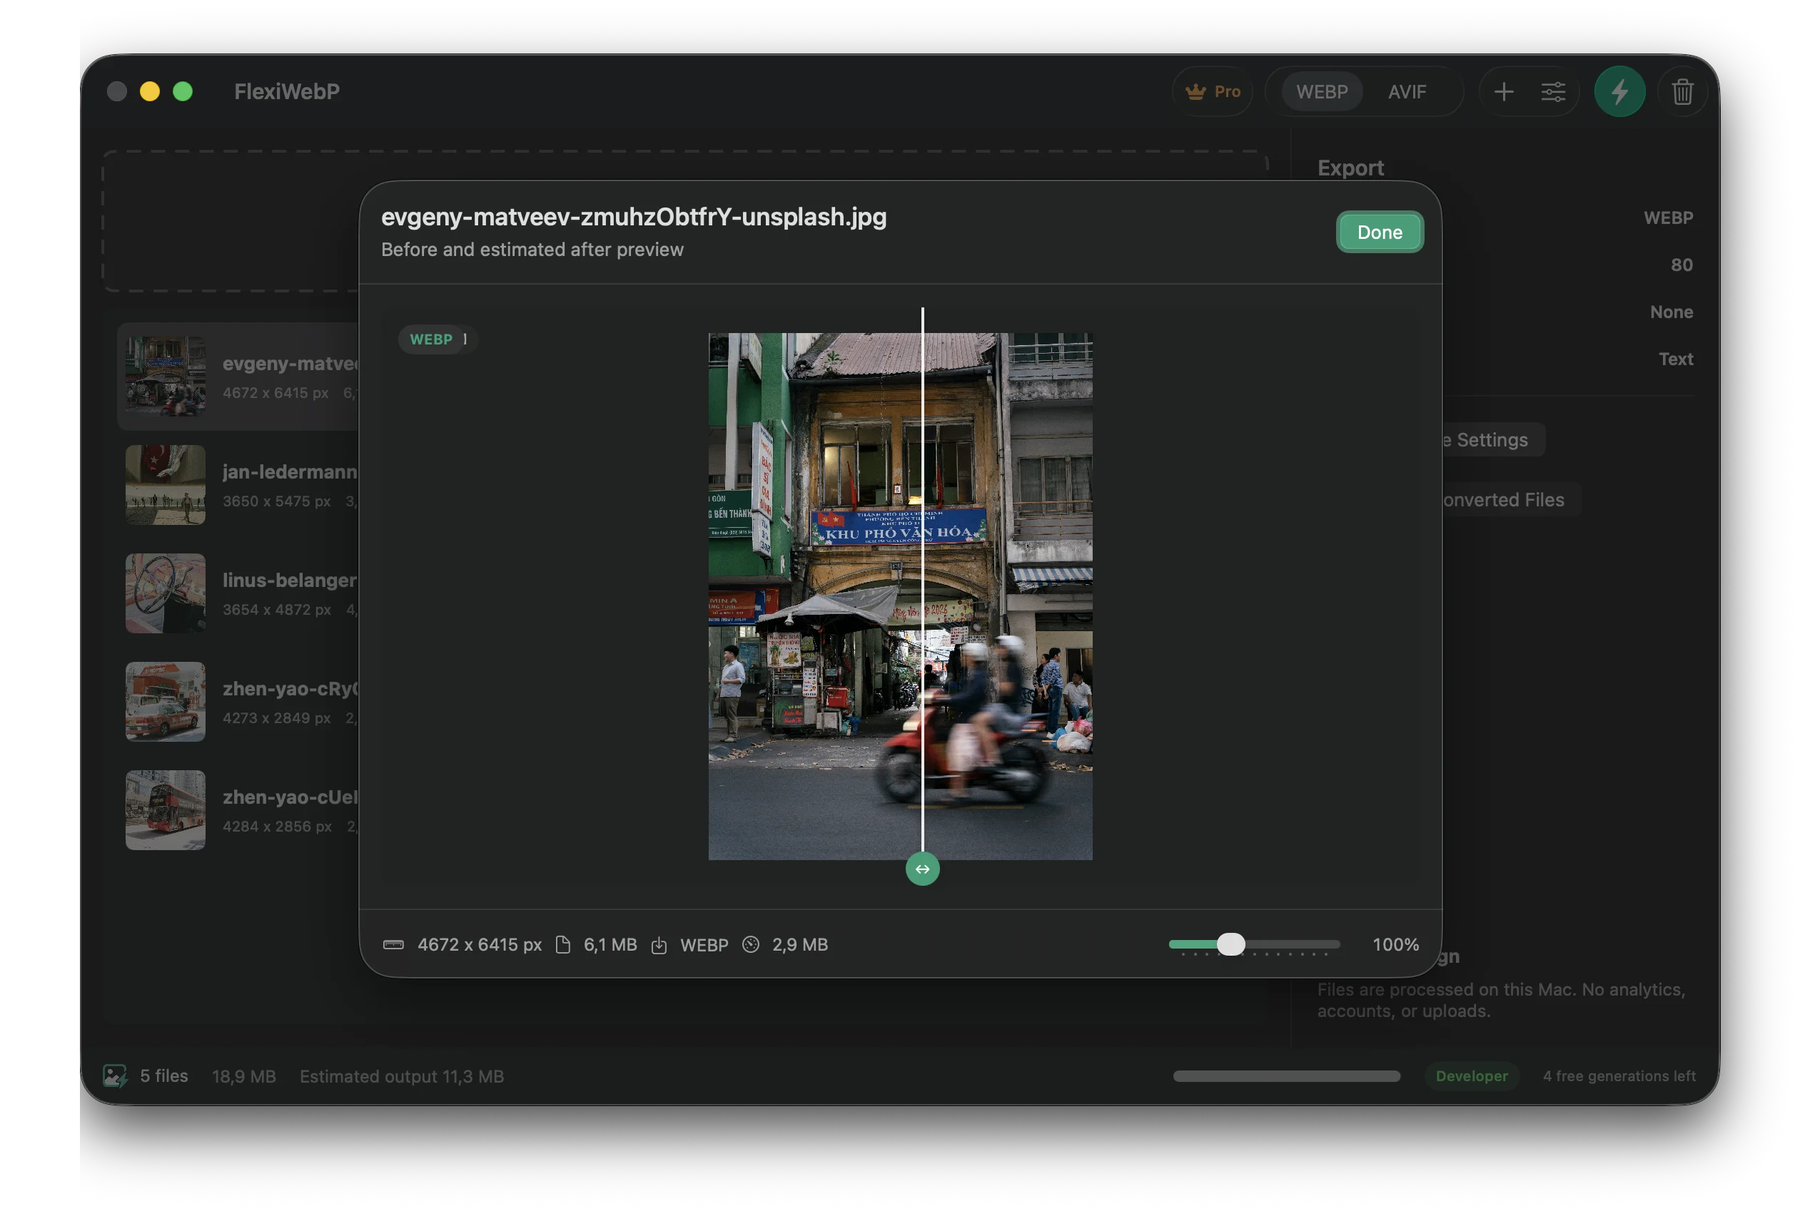Click the Done button in preview dialog
1800x1211 pixels.
(x=1379, y=232)
